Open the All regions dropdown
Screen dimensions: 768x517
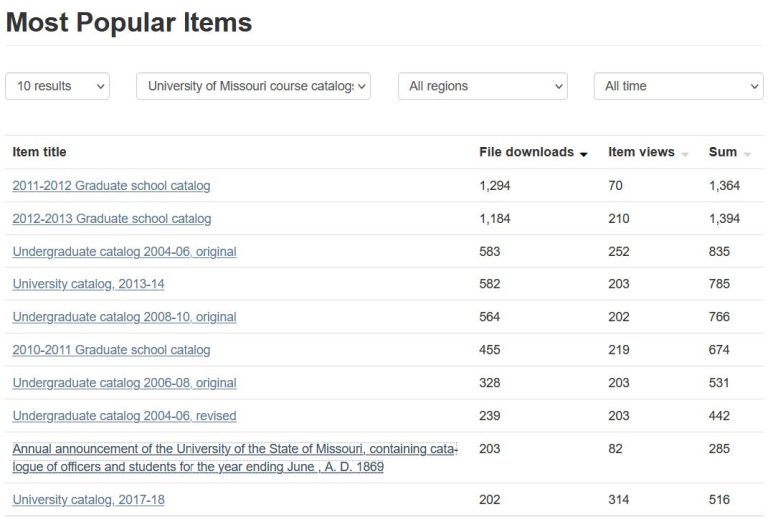point(482,86)
